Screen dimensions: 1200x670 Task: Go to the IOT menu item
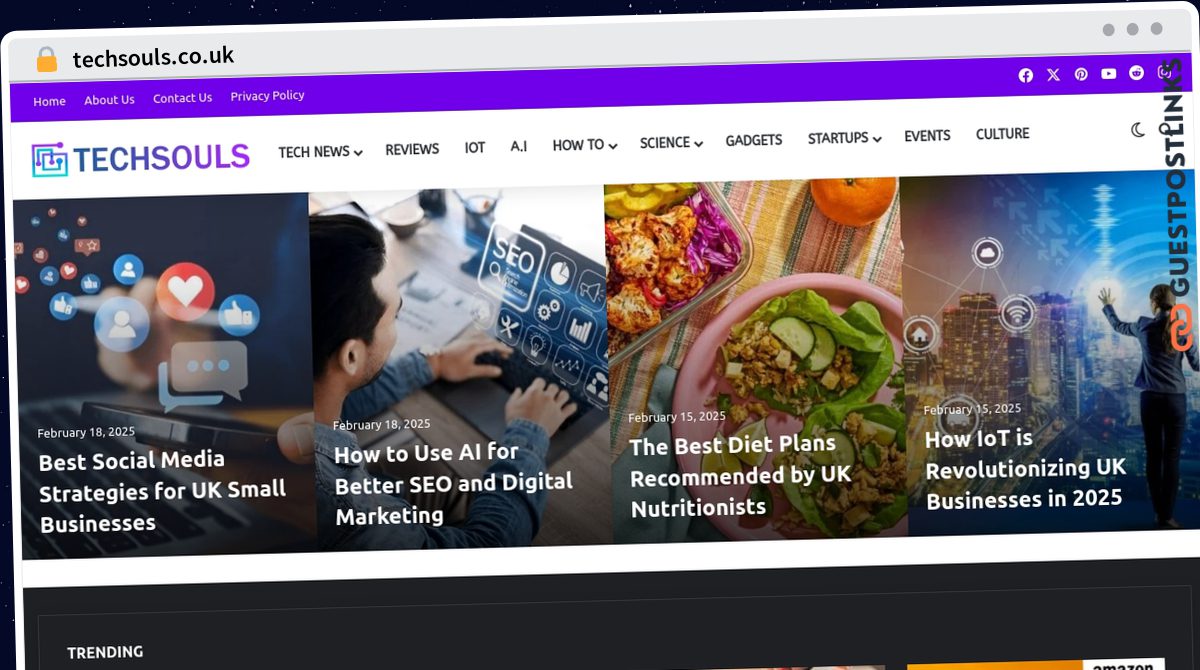[x=475, y=147]
